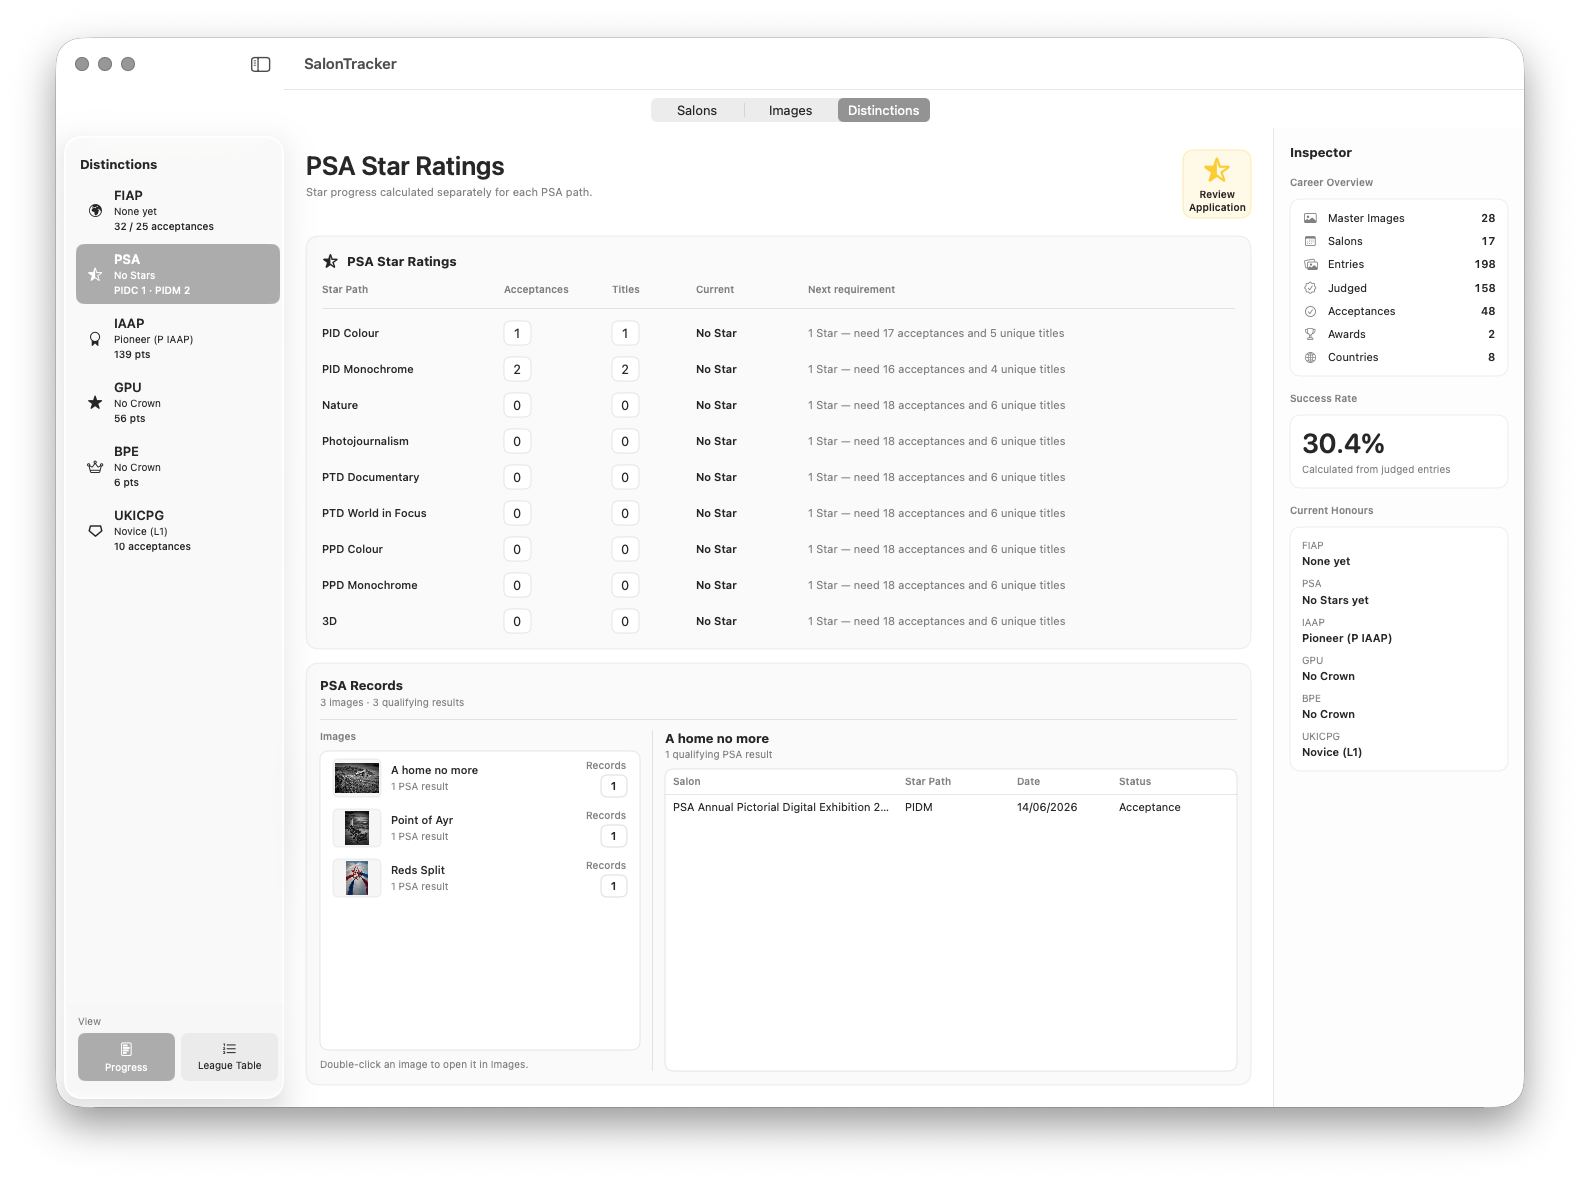Select the Point of Ayr thumbnail
1580x1181 pixels.
(357, 828)
